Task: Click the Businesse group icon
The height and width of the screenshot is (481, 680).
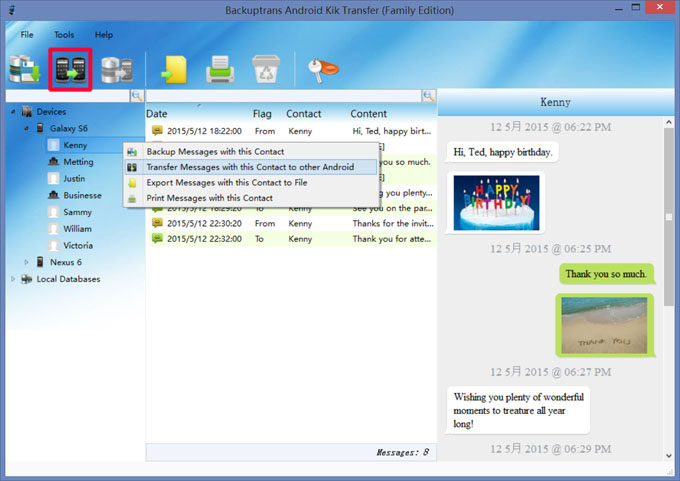Action: point(53,195)
